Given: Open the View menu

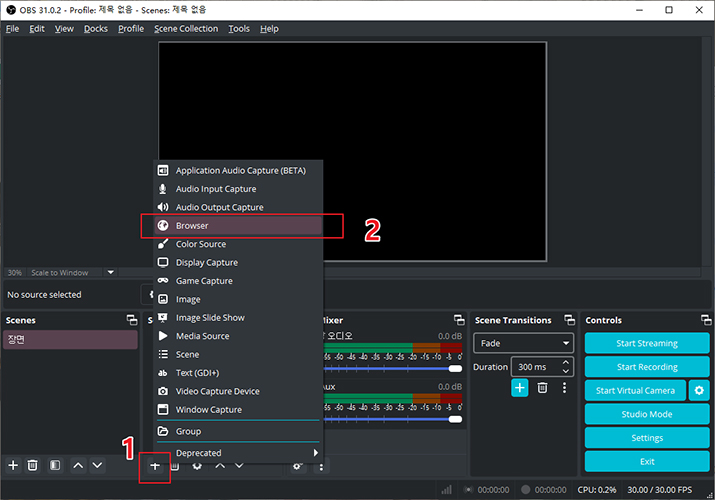Looking at the screenshot, I should pyautogui.click(x=64, y=29).
